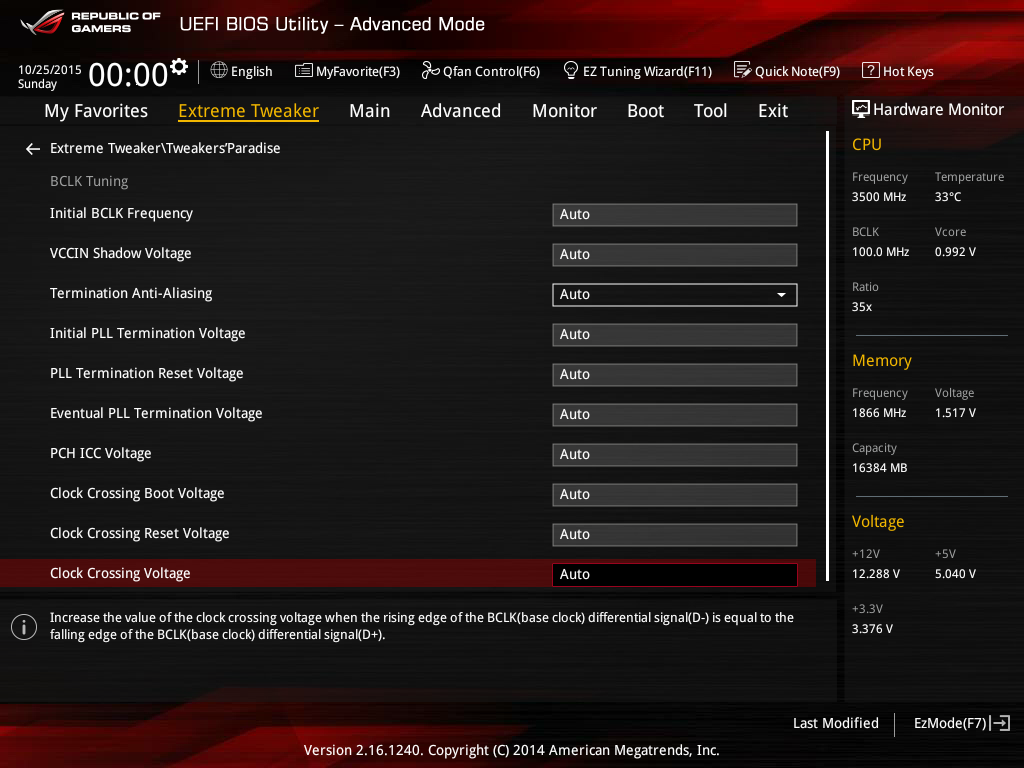Click the Initial BCLK Frequency value field
The image size is (1024, 768).
click(675, 215)
